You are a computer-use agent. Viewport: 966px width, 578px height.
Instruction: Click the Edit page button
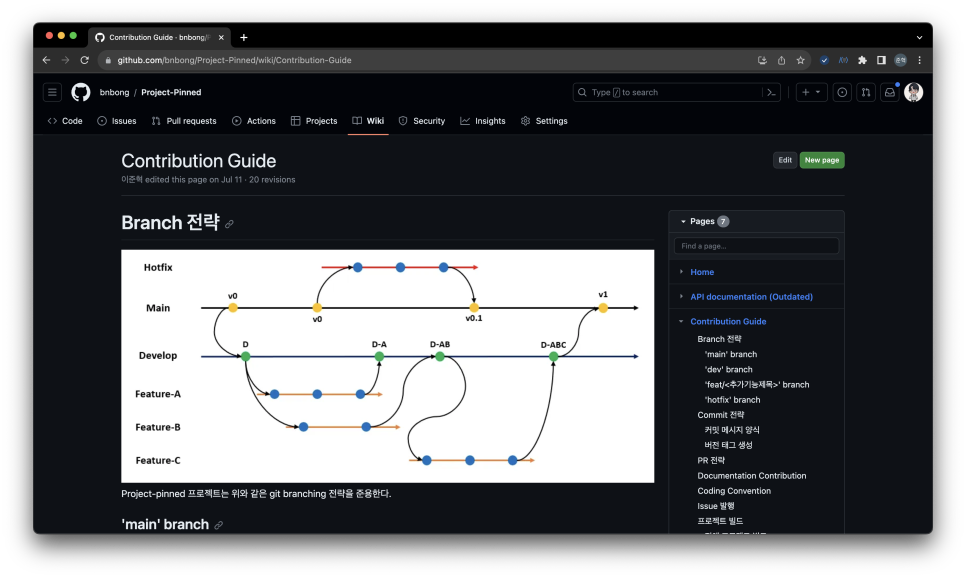tap(785, 160)
